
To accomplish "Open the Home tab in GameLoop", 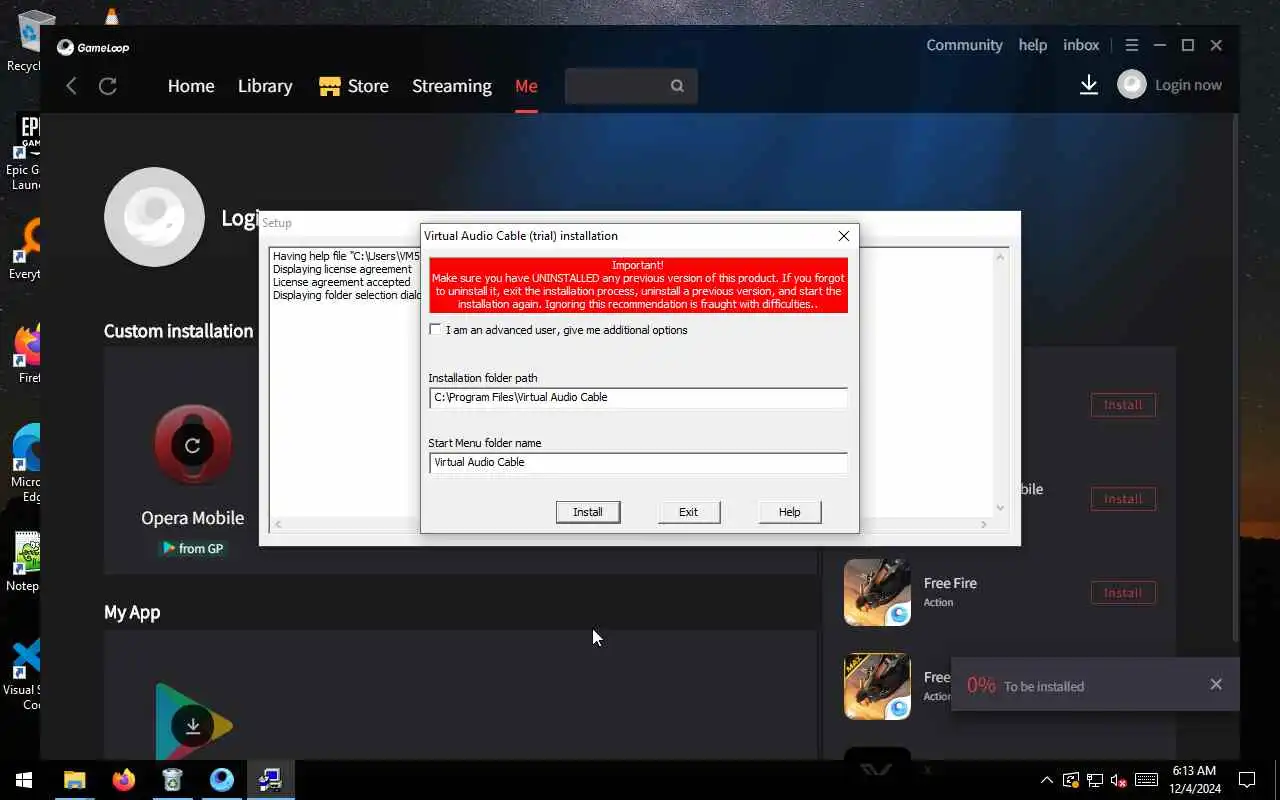I will pyautogui.click(x=191, y=86).
